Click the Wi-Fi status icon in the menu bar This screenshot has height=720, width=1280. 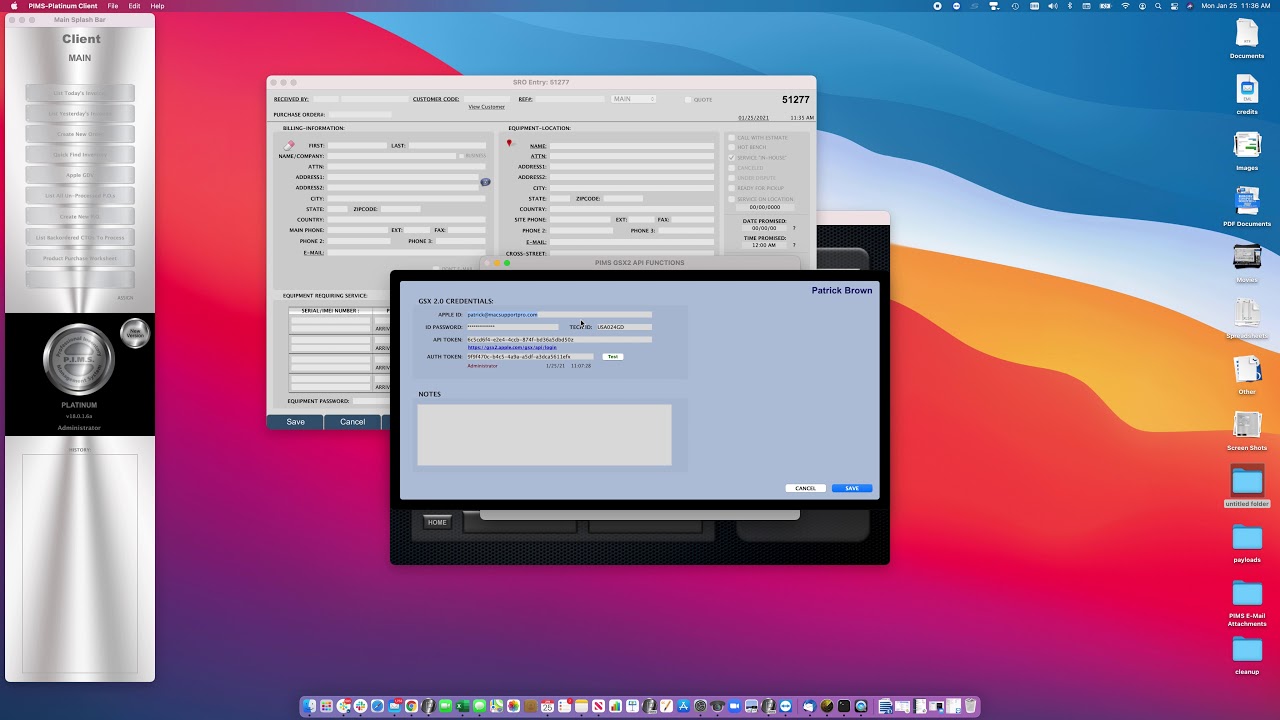pos(1125,6)
